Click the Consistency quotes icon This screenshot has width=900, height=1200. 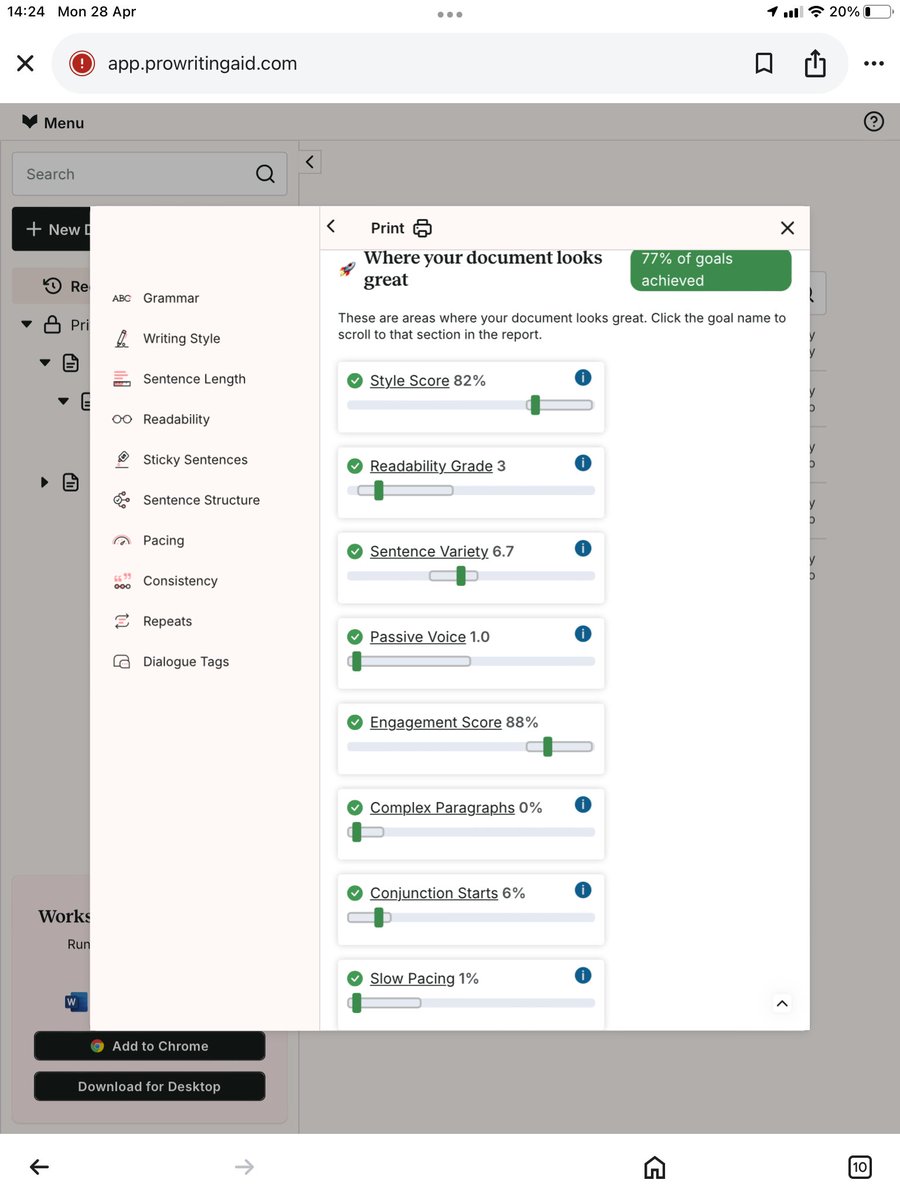pyautogui.click(x=122, y=581)
